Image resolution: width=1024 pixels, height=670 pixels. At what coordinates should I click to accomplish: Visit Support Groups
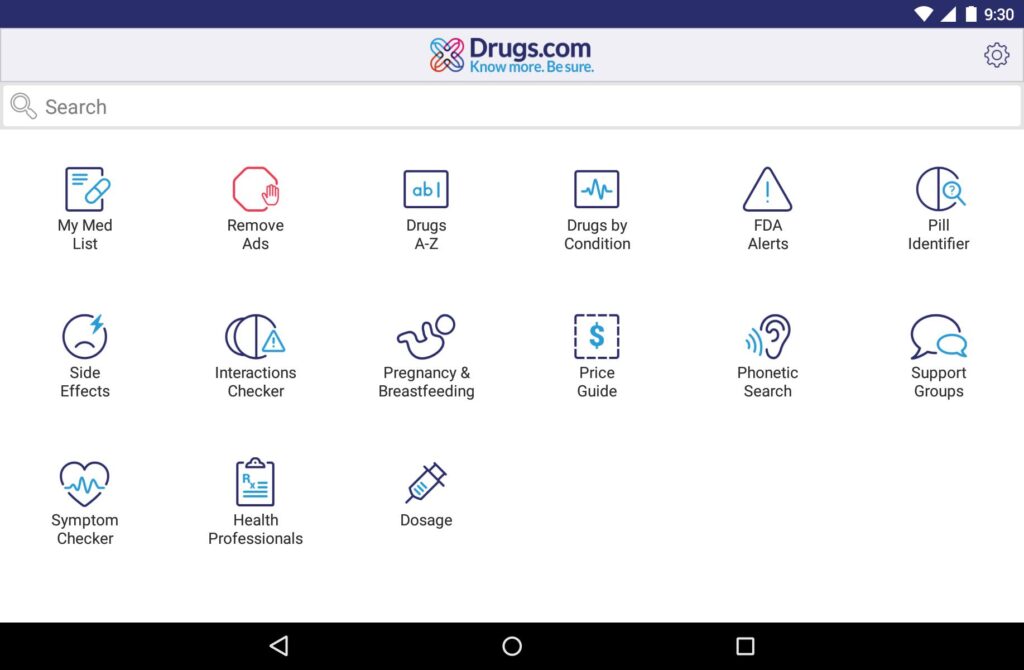pos(938,356)
